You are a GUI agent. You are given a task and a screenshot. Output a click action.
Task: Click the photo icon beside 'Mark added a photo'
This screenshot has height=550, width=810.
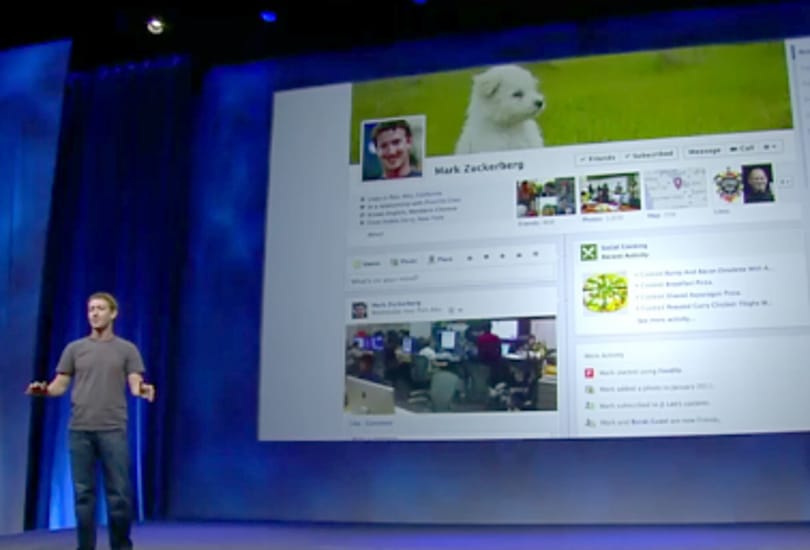[x=589, y=389]
